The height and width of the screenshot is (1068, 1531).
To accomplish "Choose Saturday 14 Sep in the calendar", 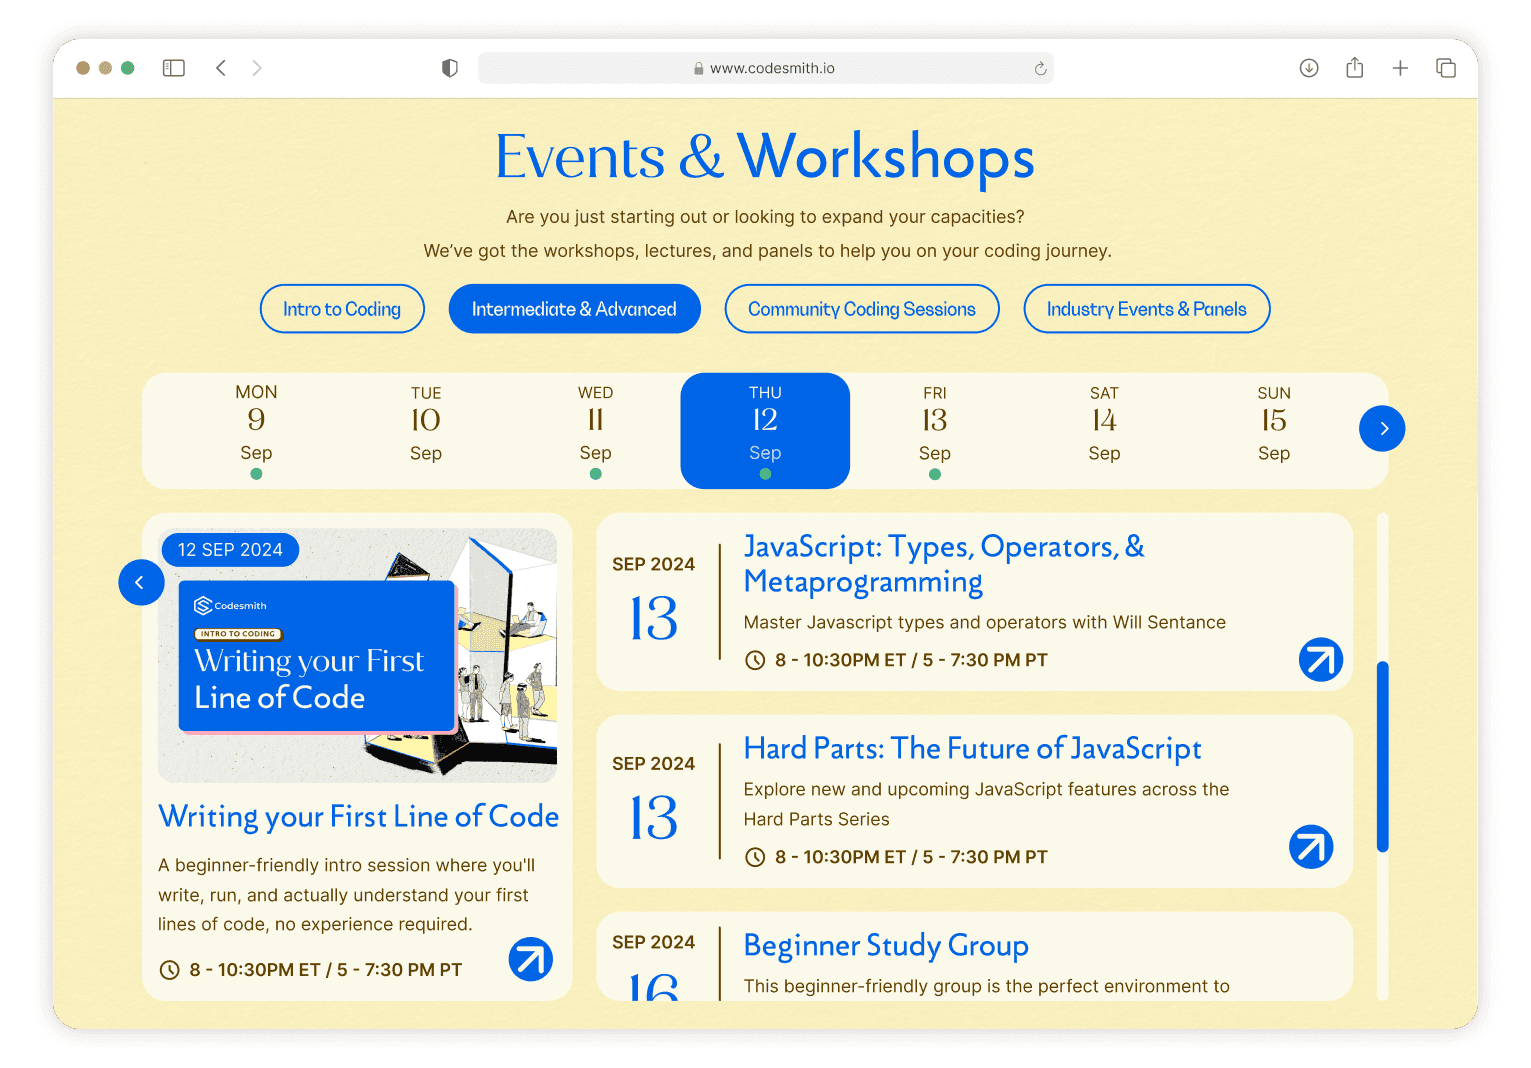I will (x=1104, y=430).
